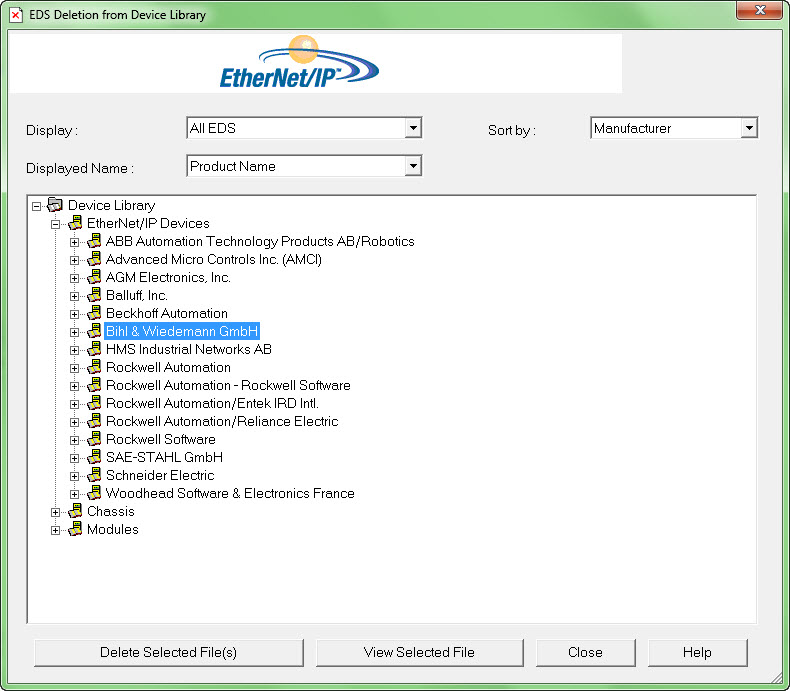The height and width of the screenshot is (691, 790).
Task: Click the Woodhead Software & Electronics icon
Action: click(94, 493)
